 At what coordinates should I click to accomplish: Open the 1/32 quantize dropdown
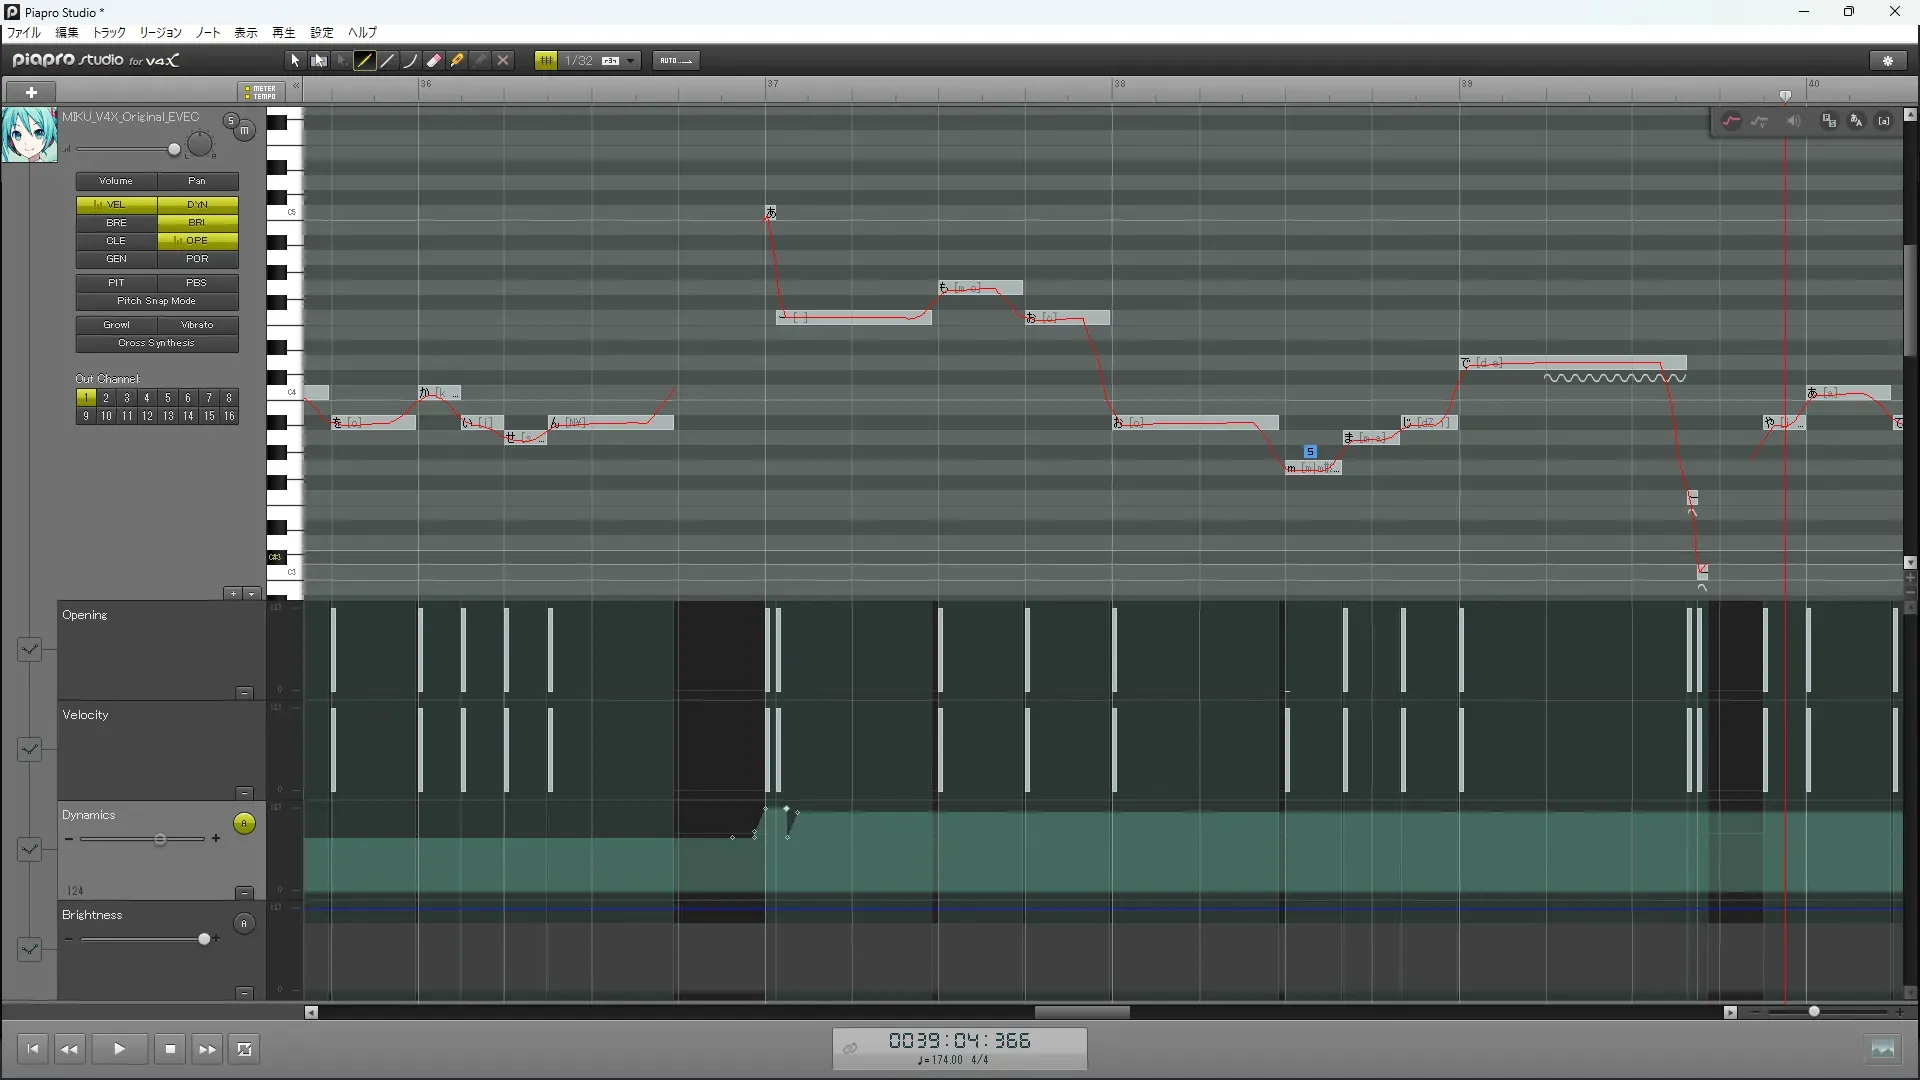pyautogui.click(x=631, y=61)
